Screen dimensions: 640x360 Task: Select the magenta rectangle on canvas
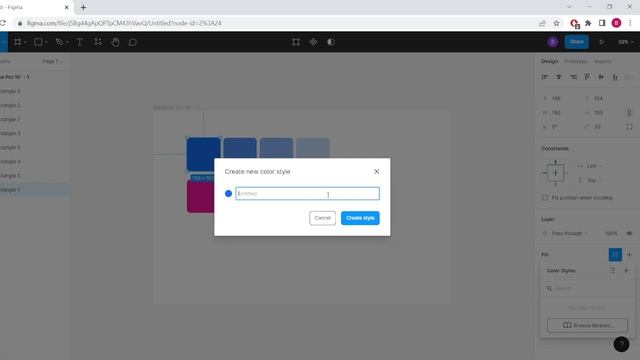tap(200, 196)
